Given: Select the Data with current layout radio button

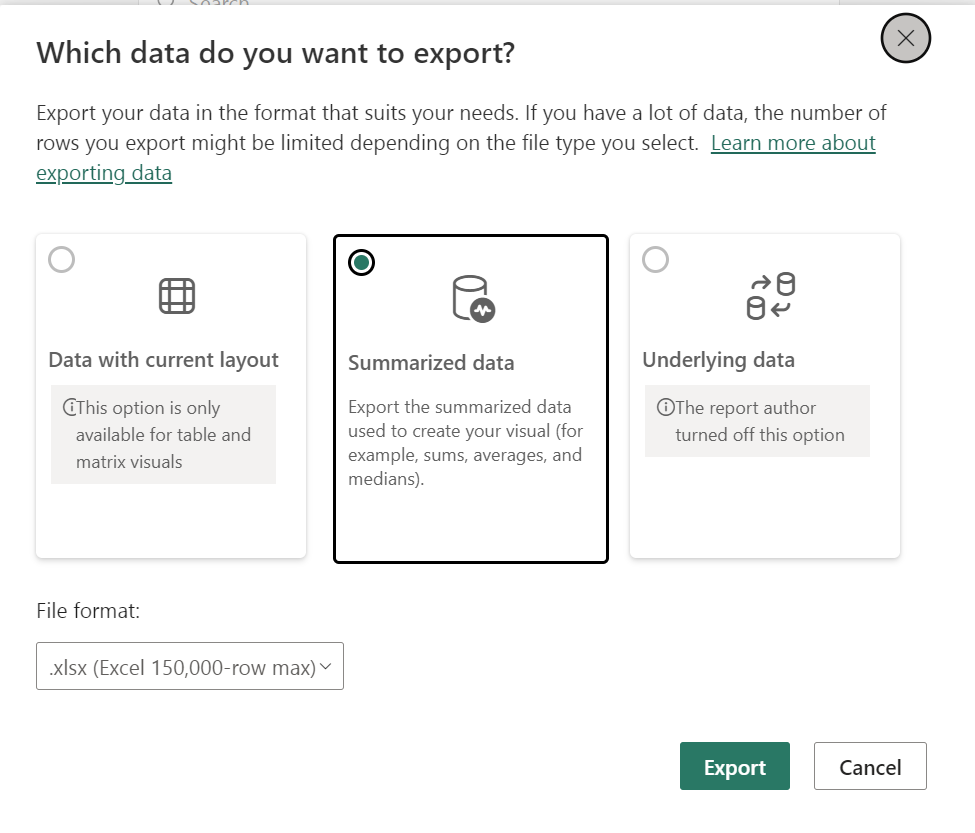Looking at the screenshot, I should [x=62, y=259].
